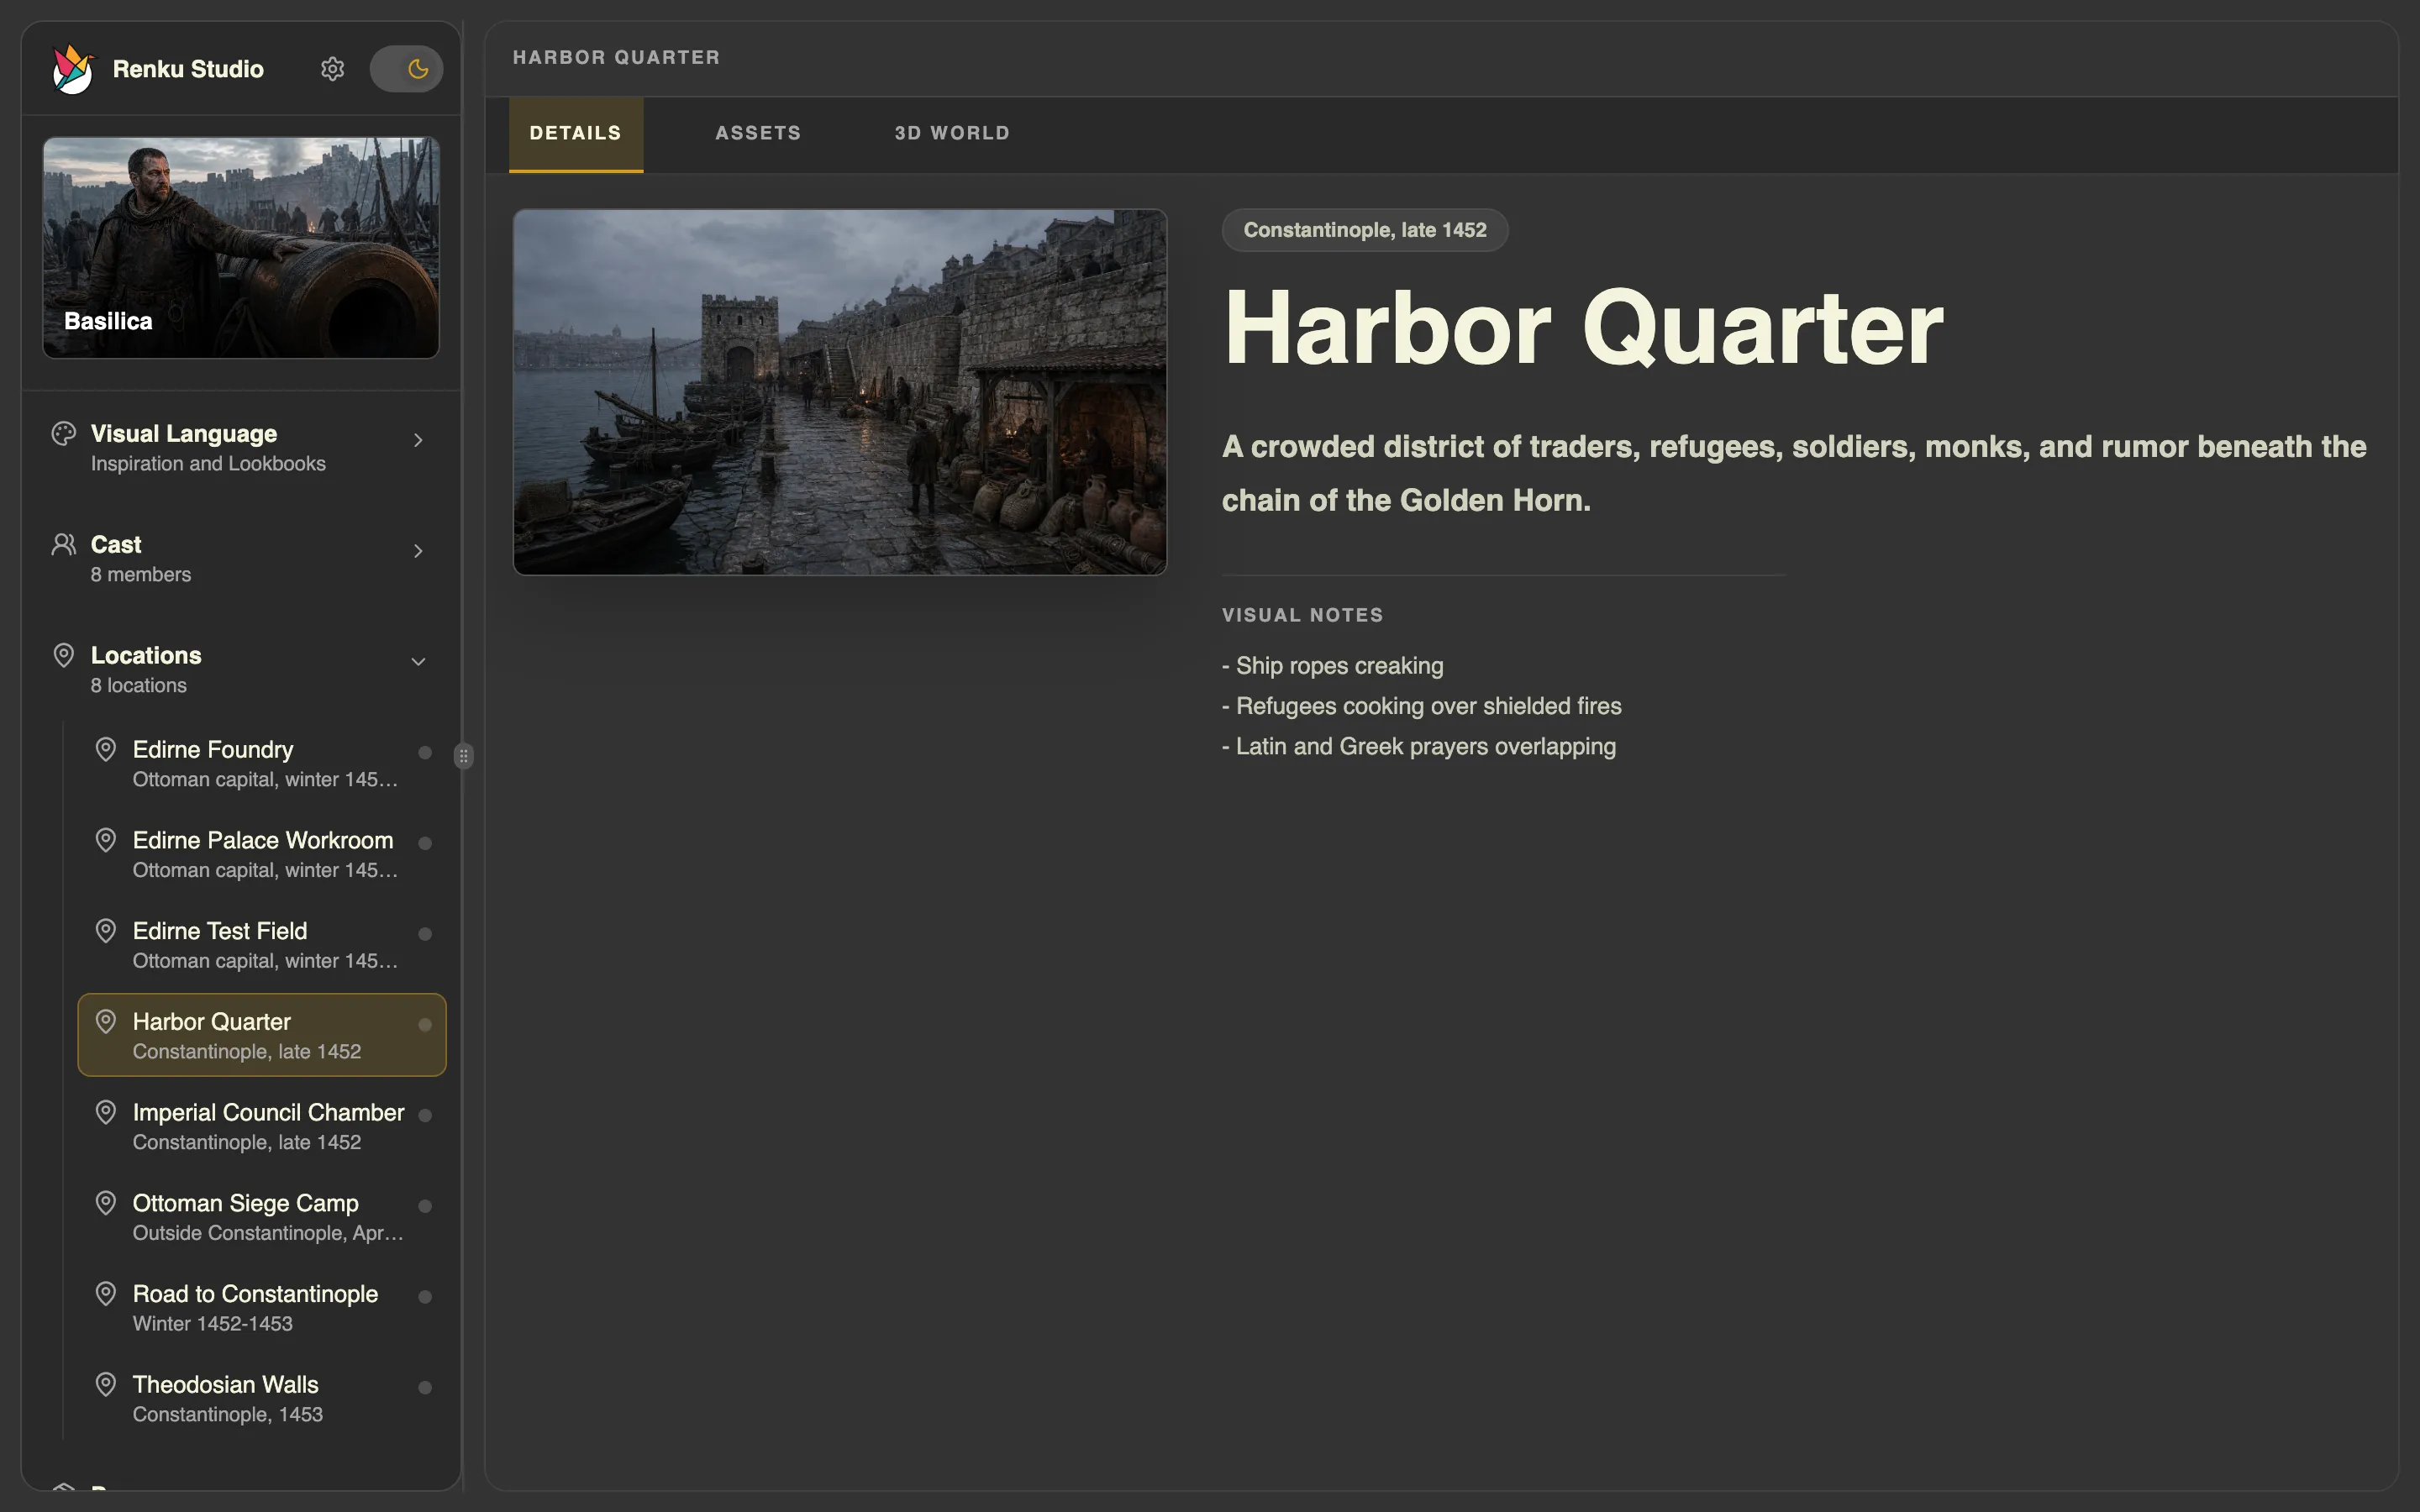Click the Theodosian Walls status dot
Screen dimensions: 2420x1512
(425, 1388)
